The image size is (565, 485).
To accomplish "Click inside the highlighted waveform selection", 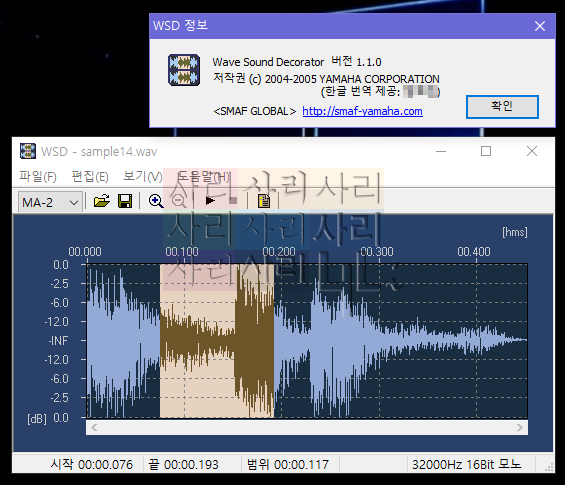I will coord(217,341).
